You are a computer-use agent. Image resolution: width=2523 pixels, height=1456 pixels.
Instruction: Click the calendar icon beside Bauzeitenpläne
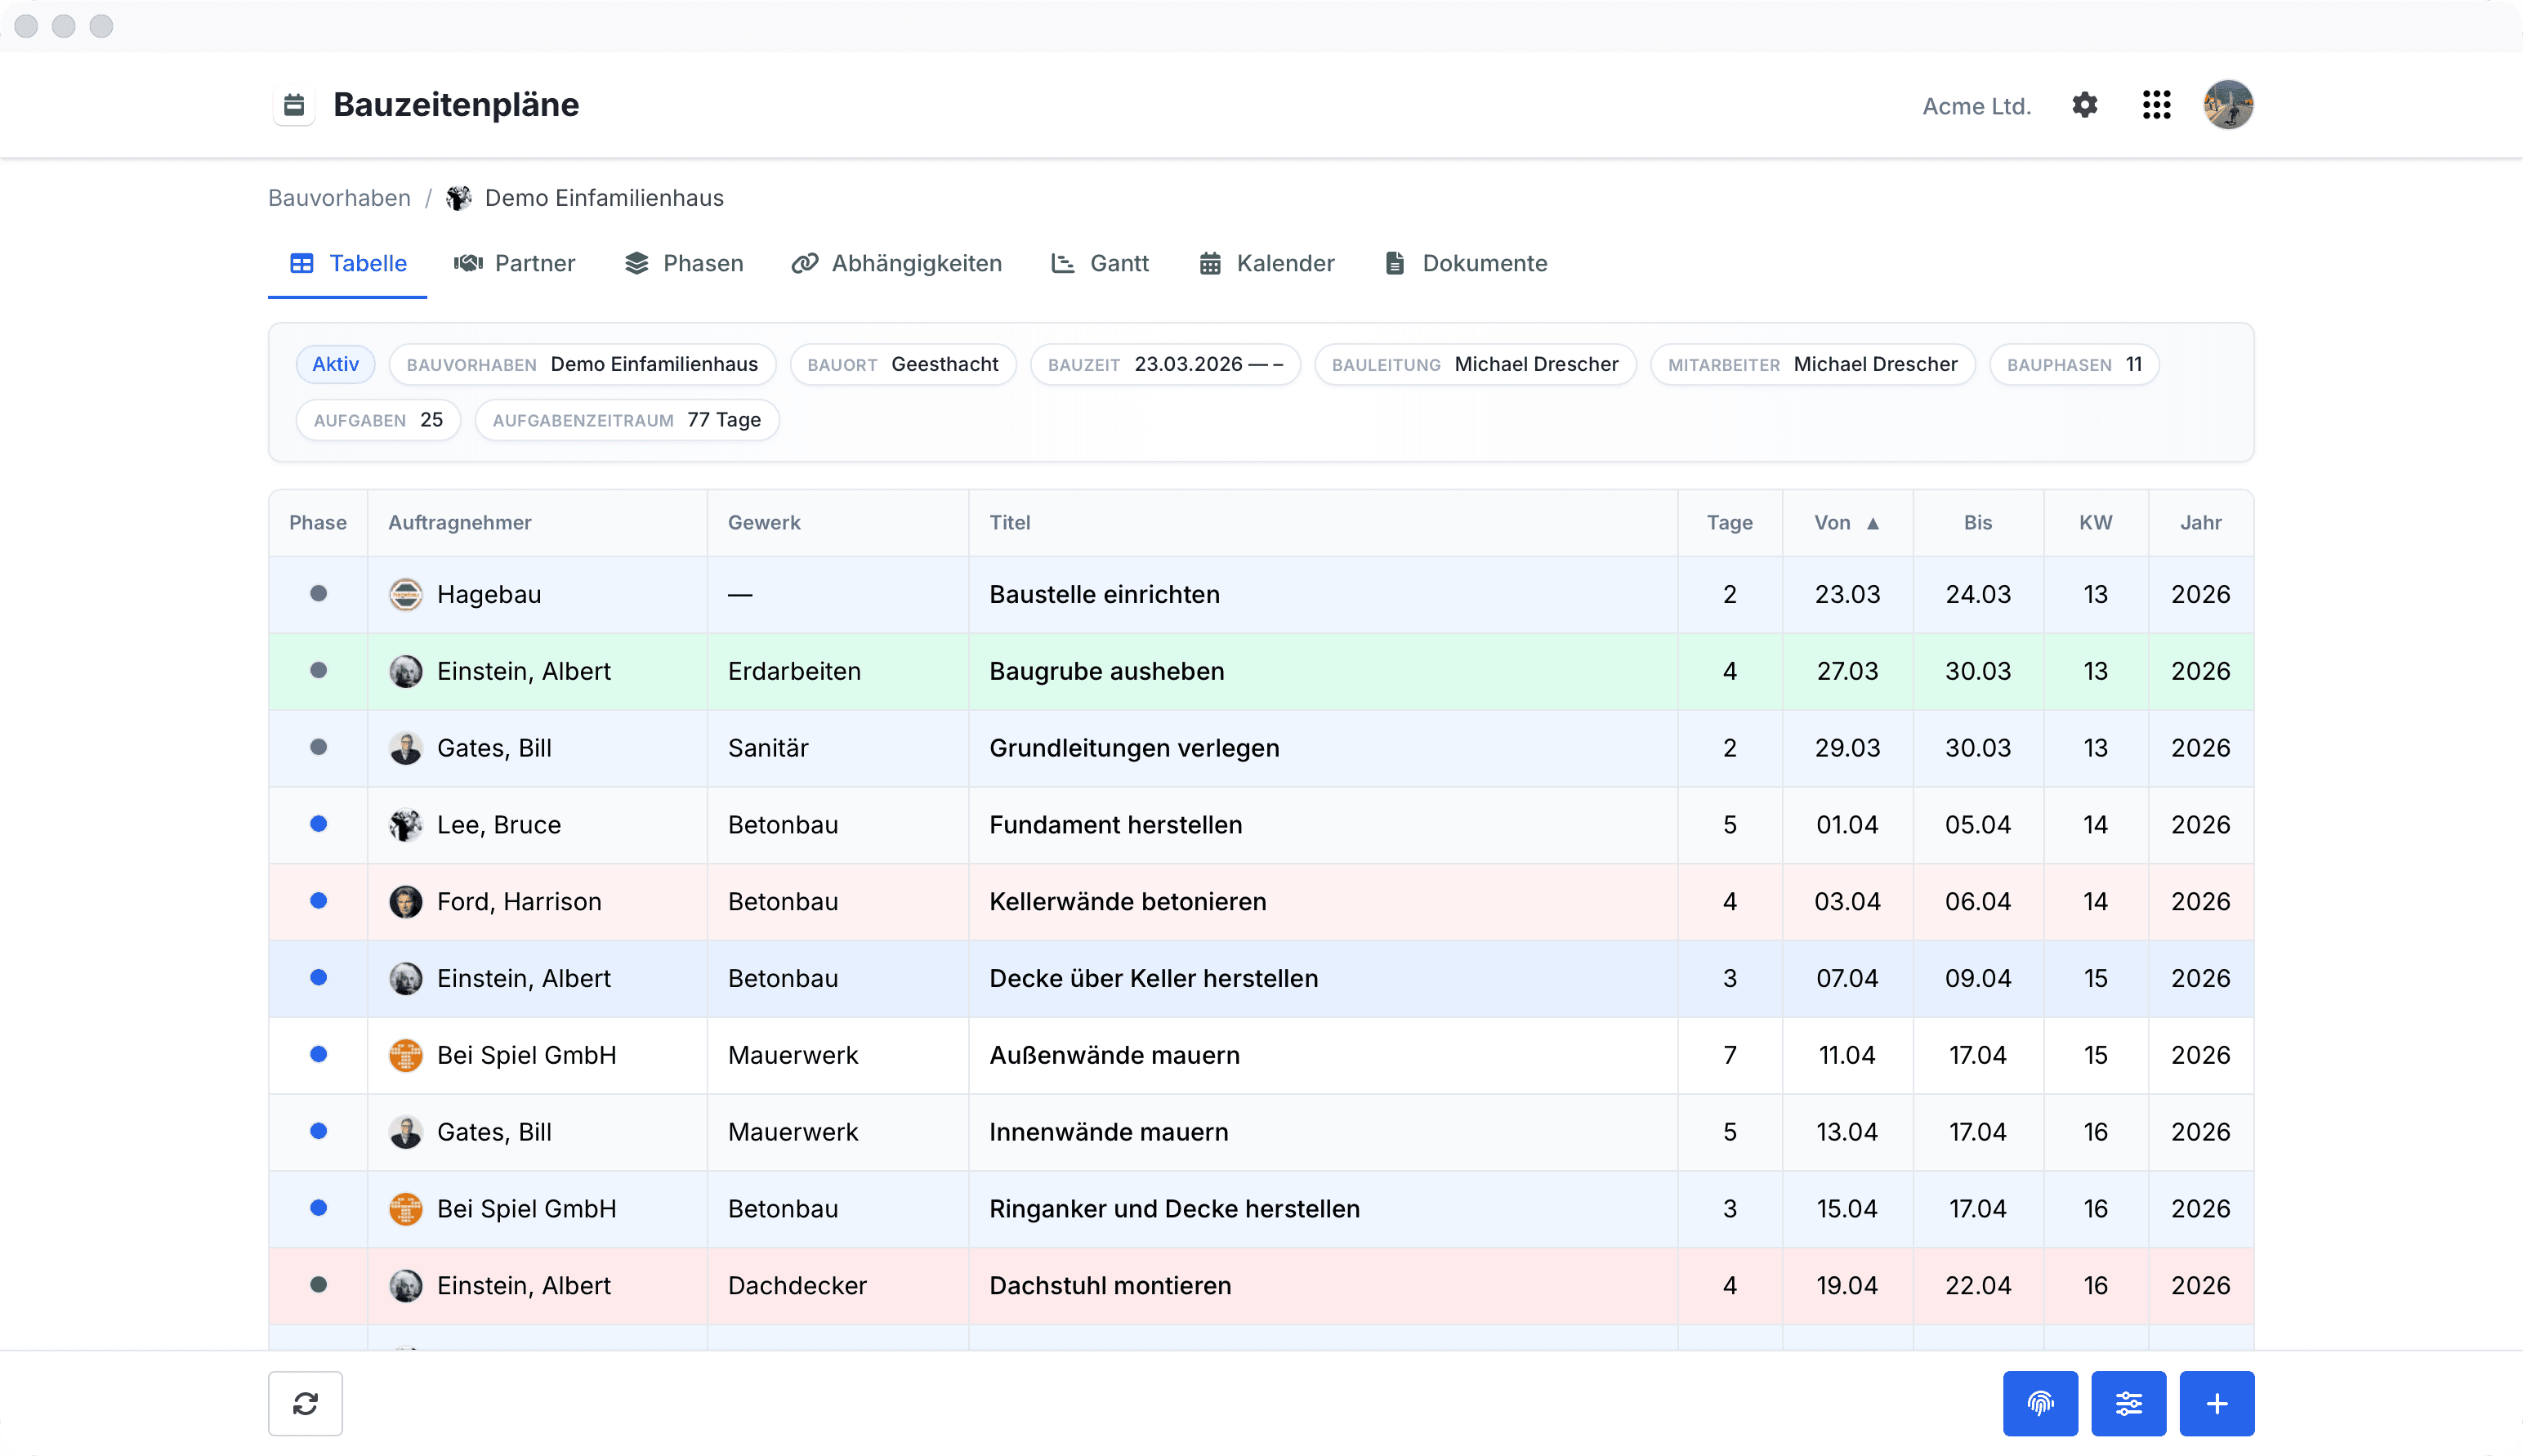click(x=294, y=105)
